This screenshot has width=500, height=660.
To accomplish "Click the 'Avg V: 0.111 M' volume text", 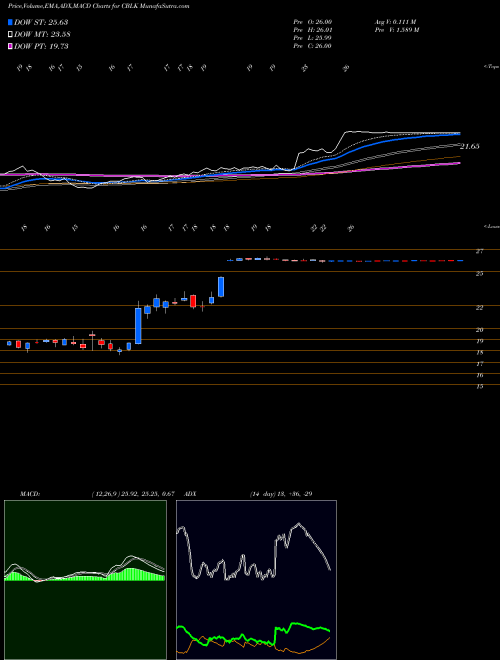I will pos(394,22).
